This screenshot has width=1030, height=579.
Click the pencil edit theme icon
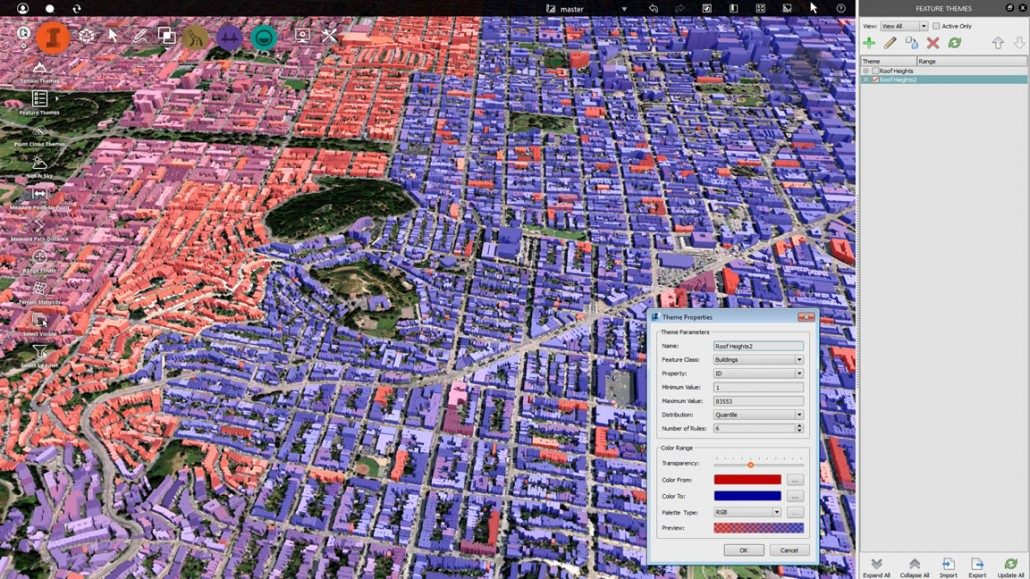pos(890,43)
